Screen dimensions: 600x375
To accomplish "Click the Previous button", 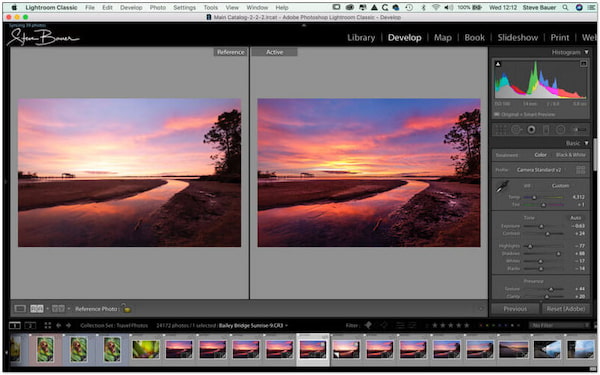I will click(x=515, y=309).
